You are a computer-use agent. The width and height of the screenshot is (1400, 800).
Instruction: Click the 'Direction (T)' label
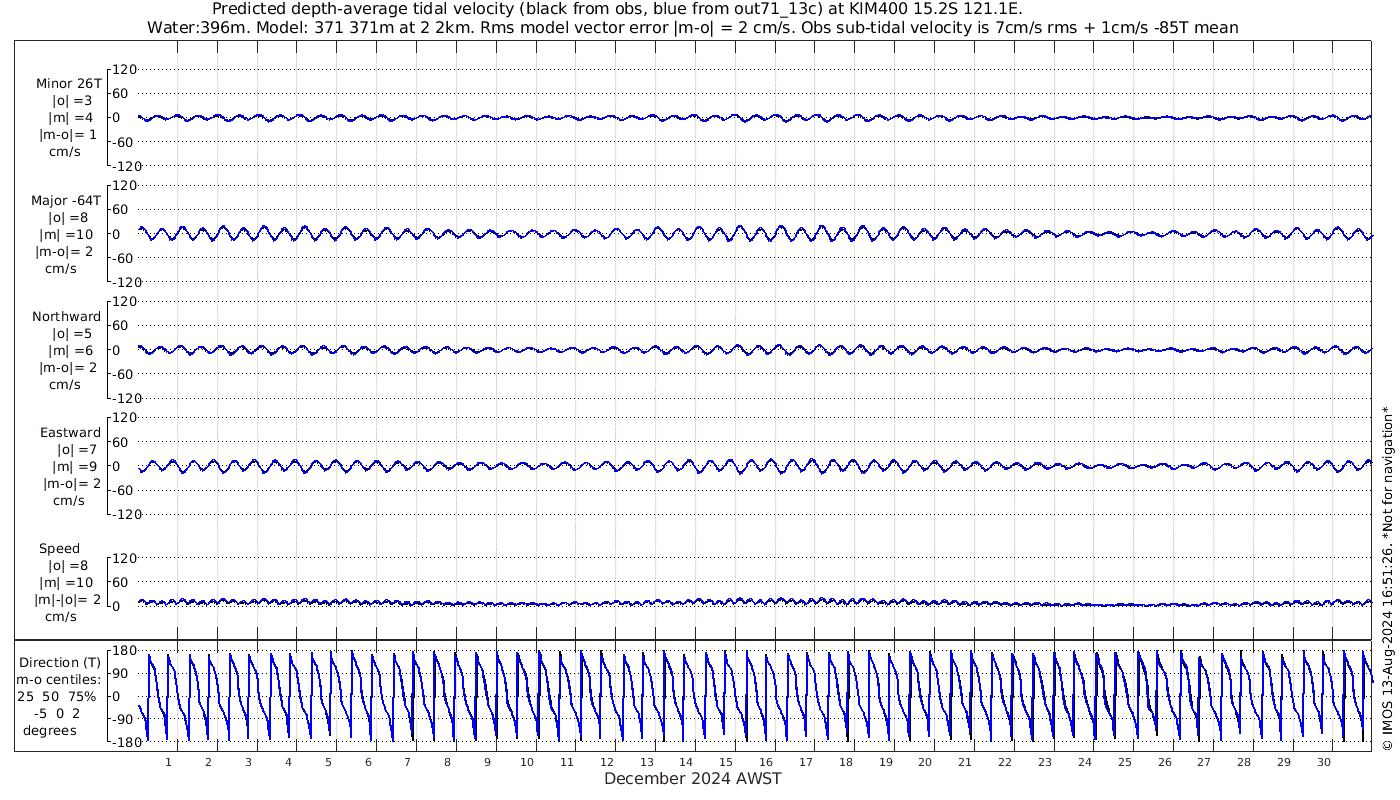pos(60,662)
